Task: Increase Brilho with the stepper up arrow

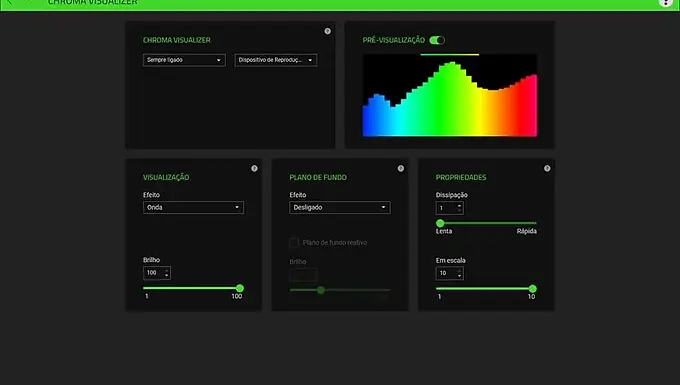Action: click(167, 270)
